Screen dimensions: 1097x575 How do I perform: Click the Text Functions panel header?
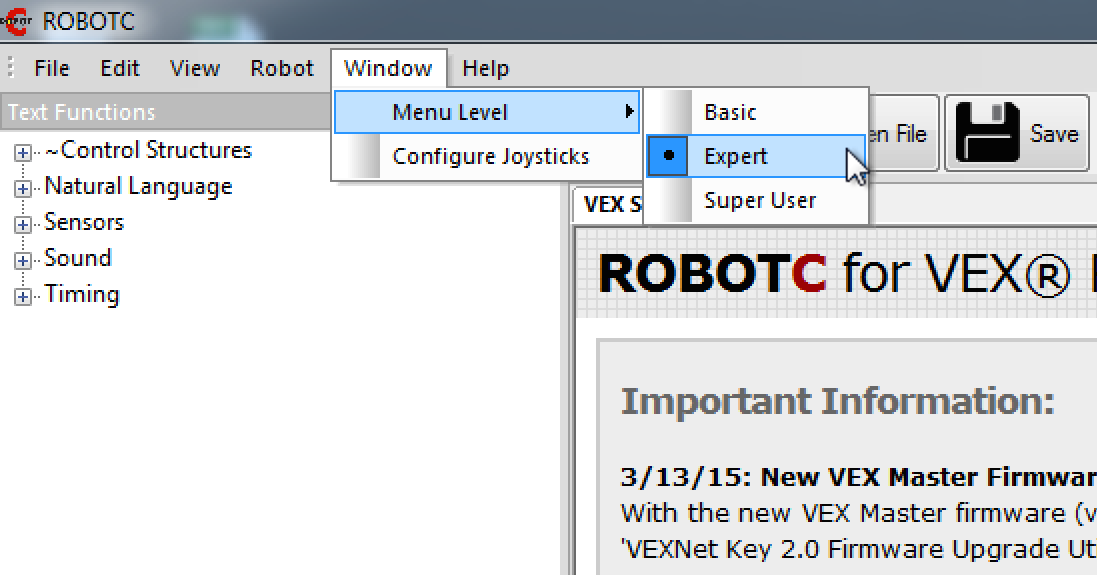coord(165,112)
